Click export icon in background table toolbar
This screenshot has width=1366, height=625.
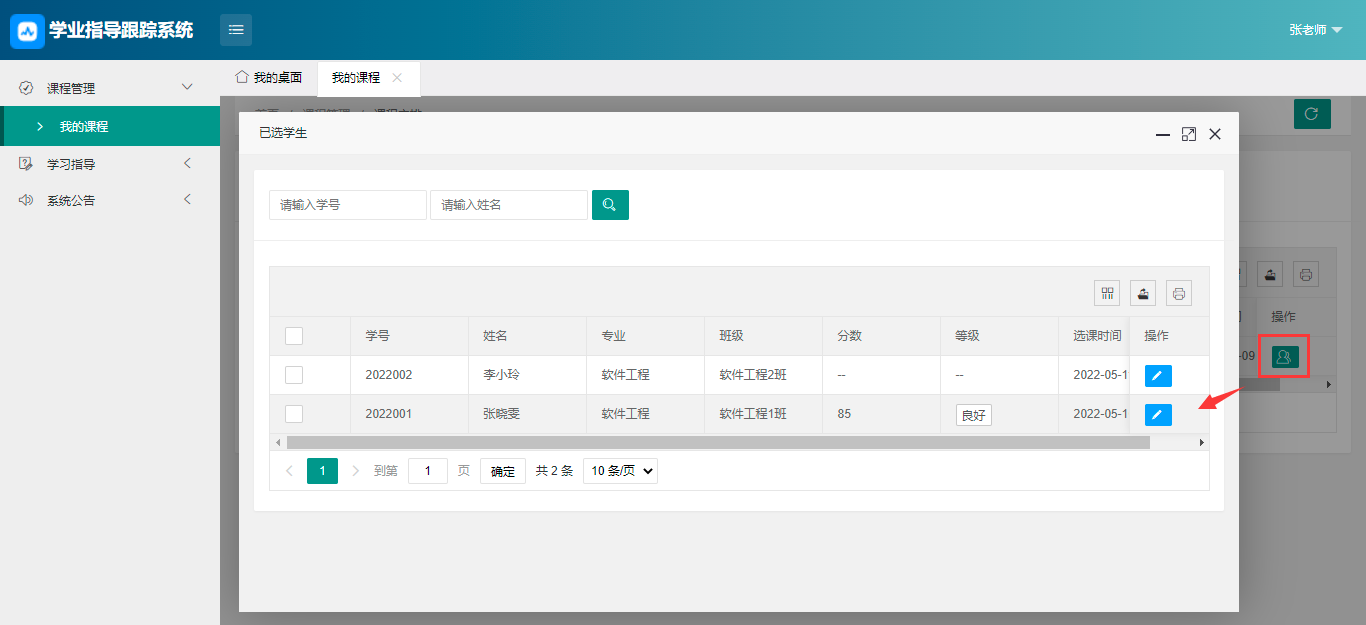click(1270, 274)
